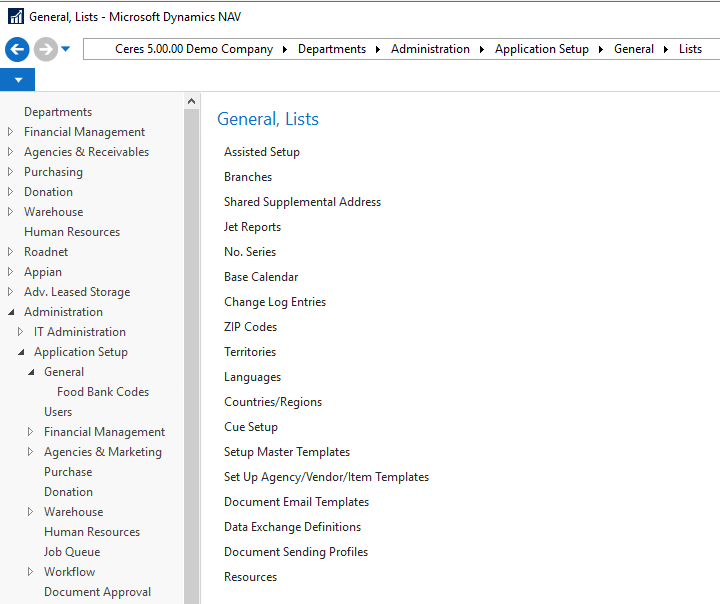This screenshot has width=720, height=604.
Task: Click Application Setup in the breadcrumb
Action: tap(541, 49)
